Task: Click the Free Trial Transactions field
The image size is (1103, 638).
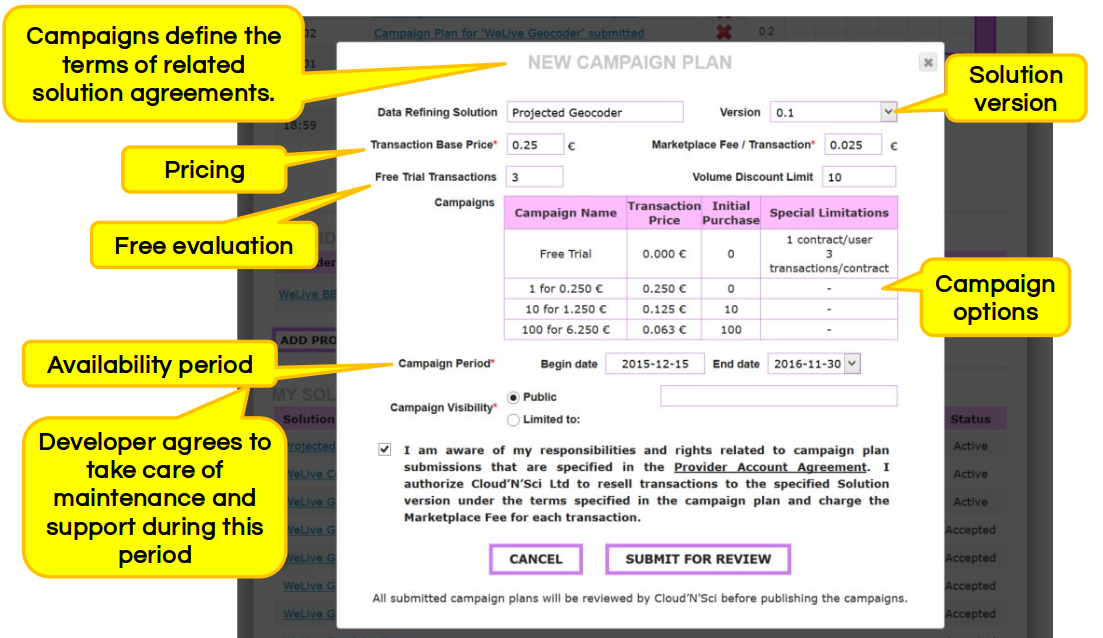Action: [535, 177]
